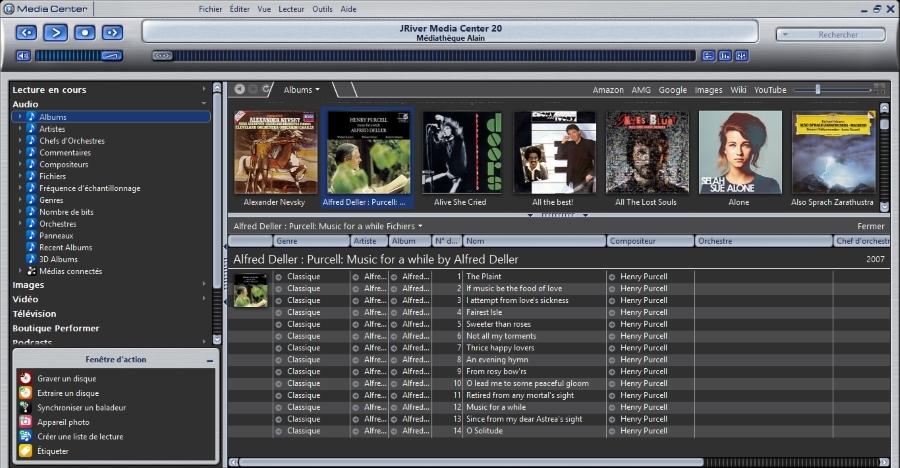Select Compositeurs in the tree

coord(64,164)
